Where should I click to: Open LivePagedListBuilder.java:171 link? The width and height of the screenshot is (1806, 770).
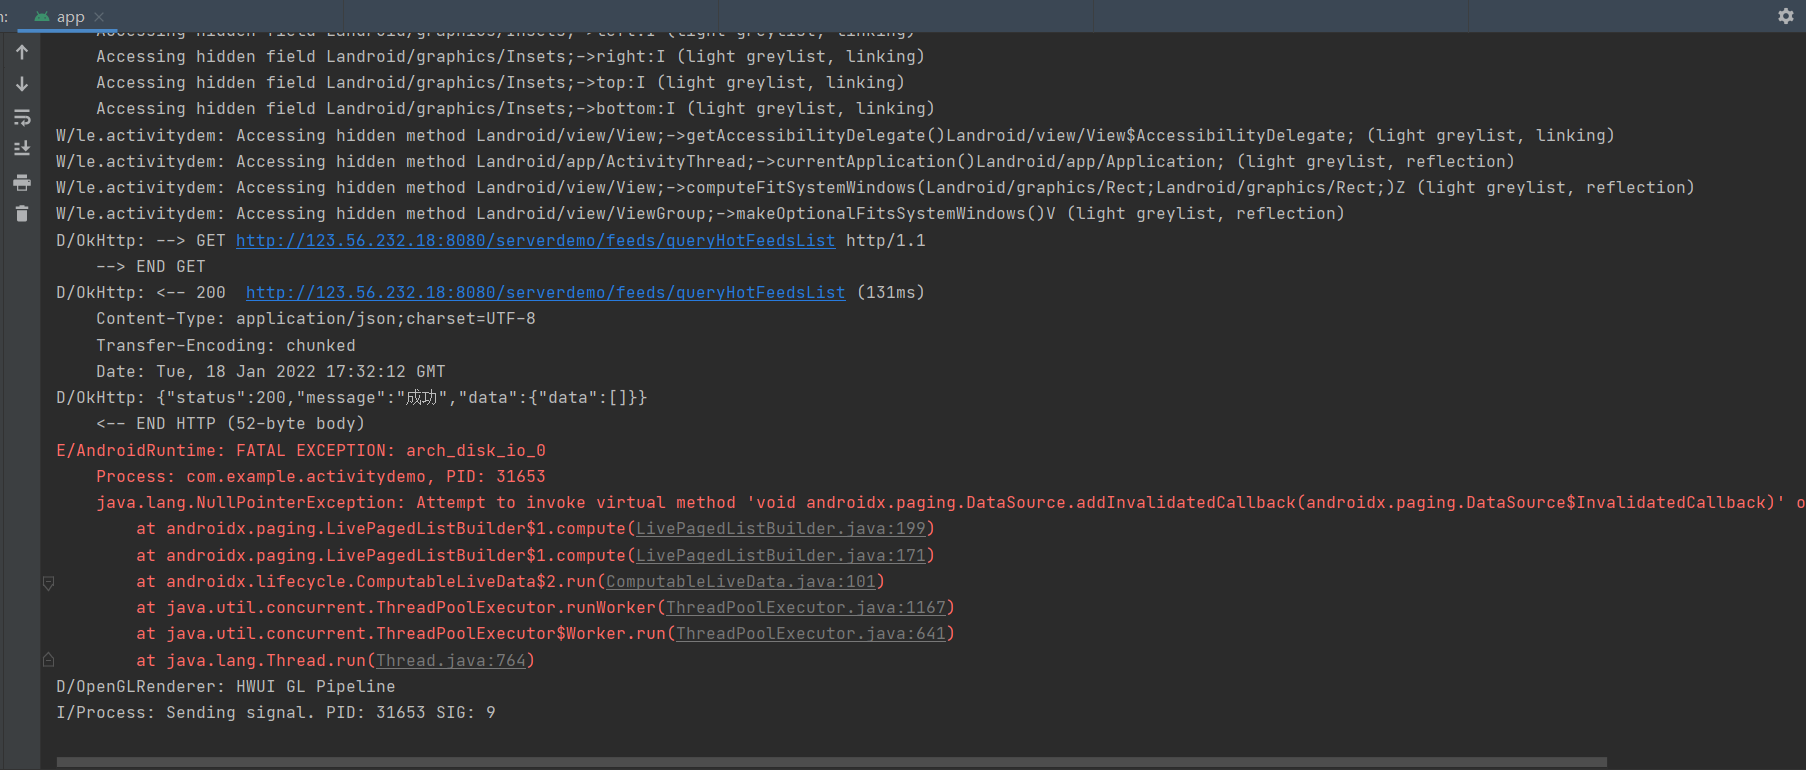781,555
